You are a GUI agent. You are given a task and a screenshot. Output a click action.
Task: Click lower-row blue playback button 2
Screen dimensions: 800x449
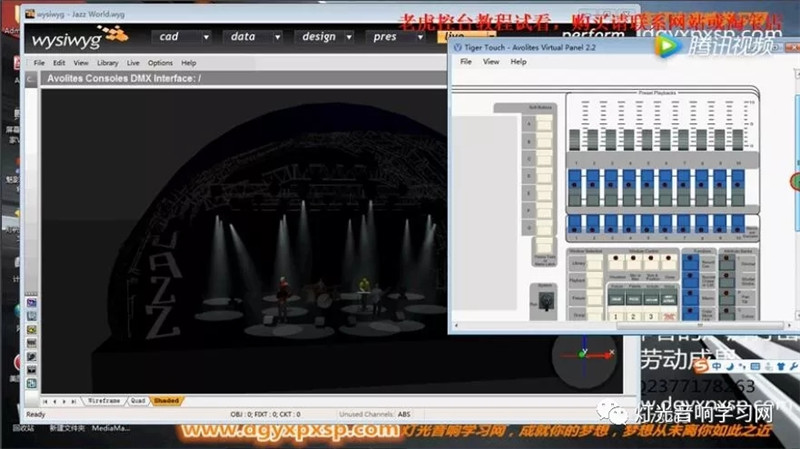pos(593,223)
